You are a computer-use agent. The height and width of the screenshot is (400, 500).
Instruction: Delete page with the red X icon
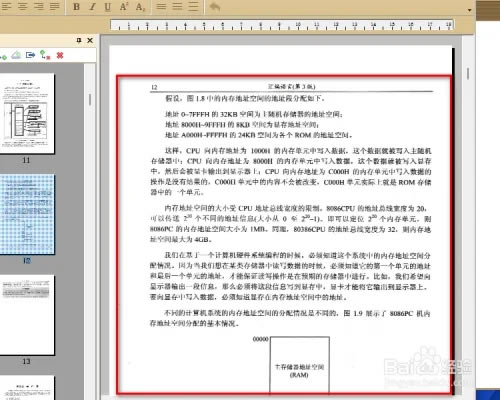click(x=60, y=55)
